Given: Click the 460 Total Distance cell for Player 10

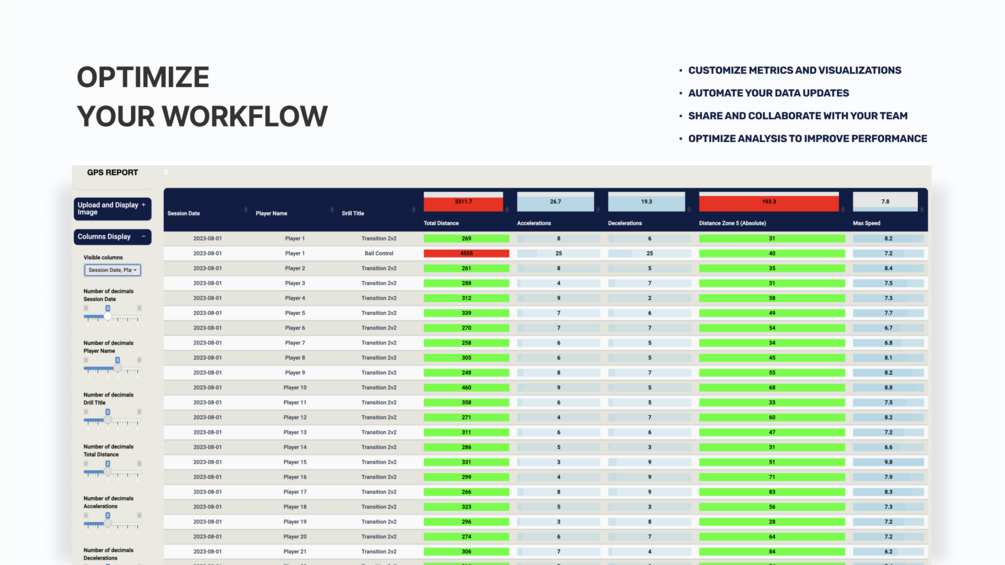Looking at the screenshot, I should coord(466,388).
